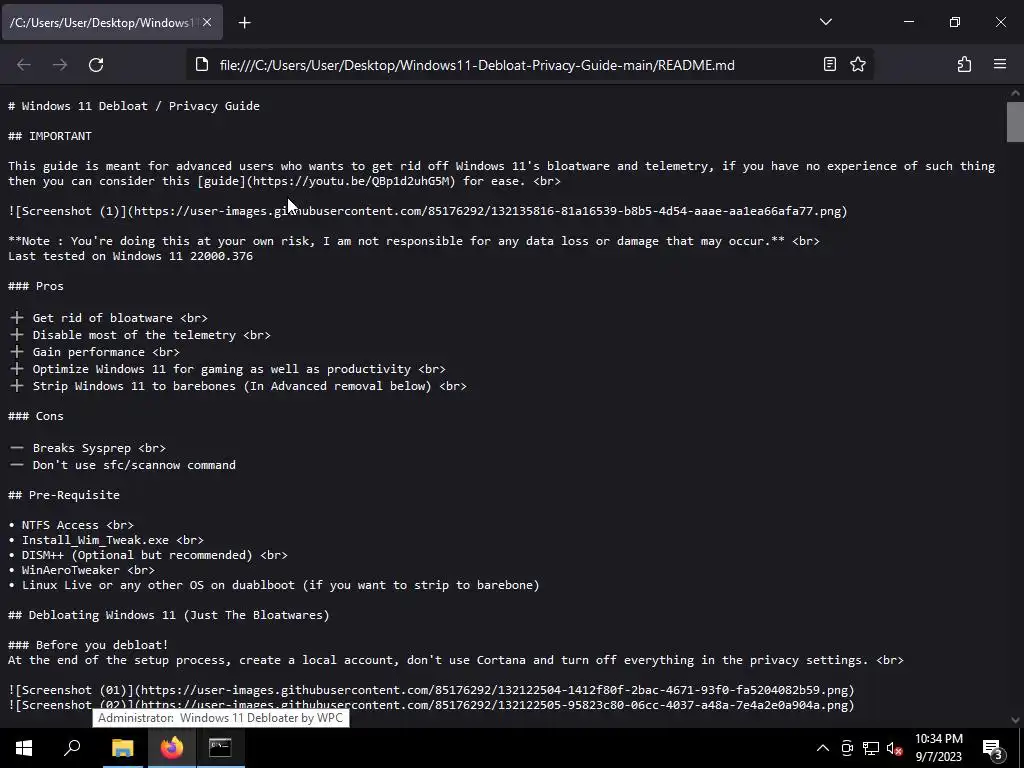
Task: Open a new browser tab
Action: pos(244,23)
